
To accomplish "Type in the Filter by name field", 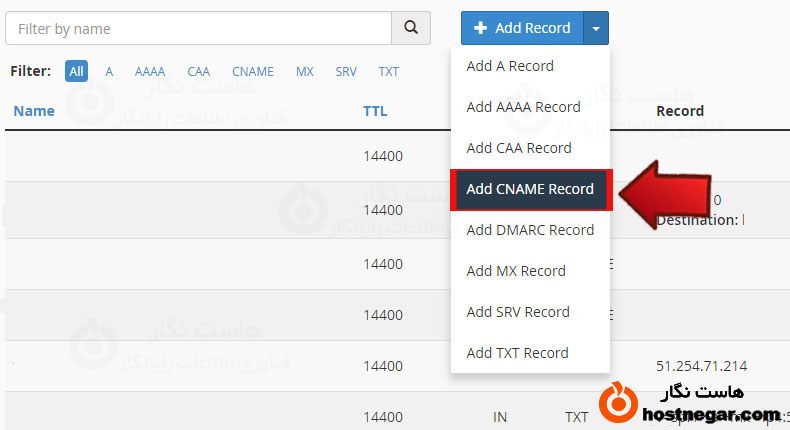I will coord(197,29).
